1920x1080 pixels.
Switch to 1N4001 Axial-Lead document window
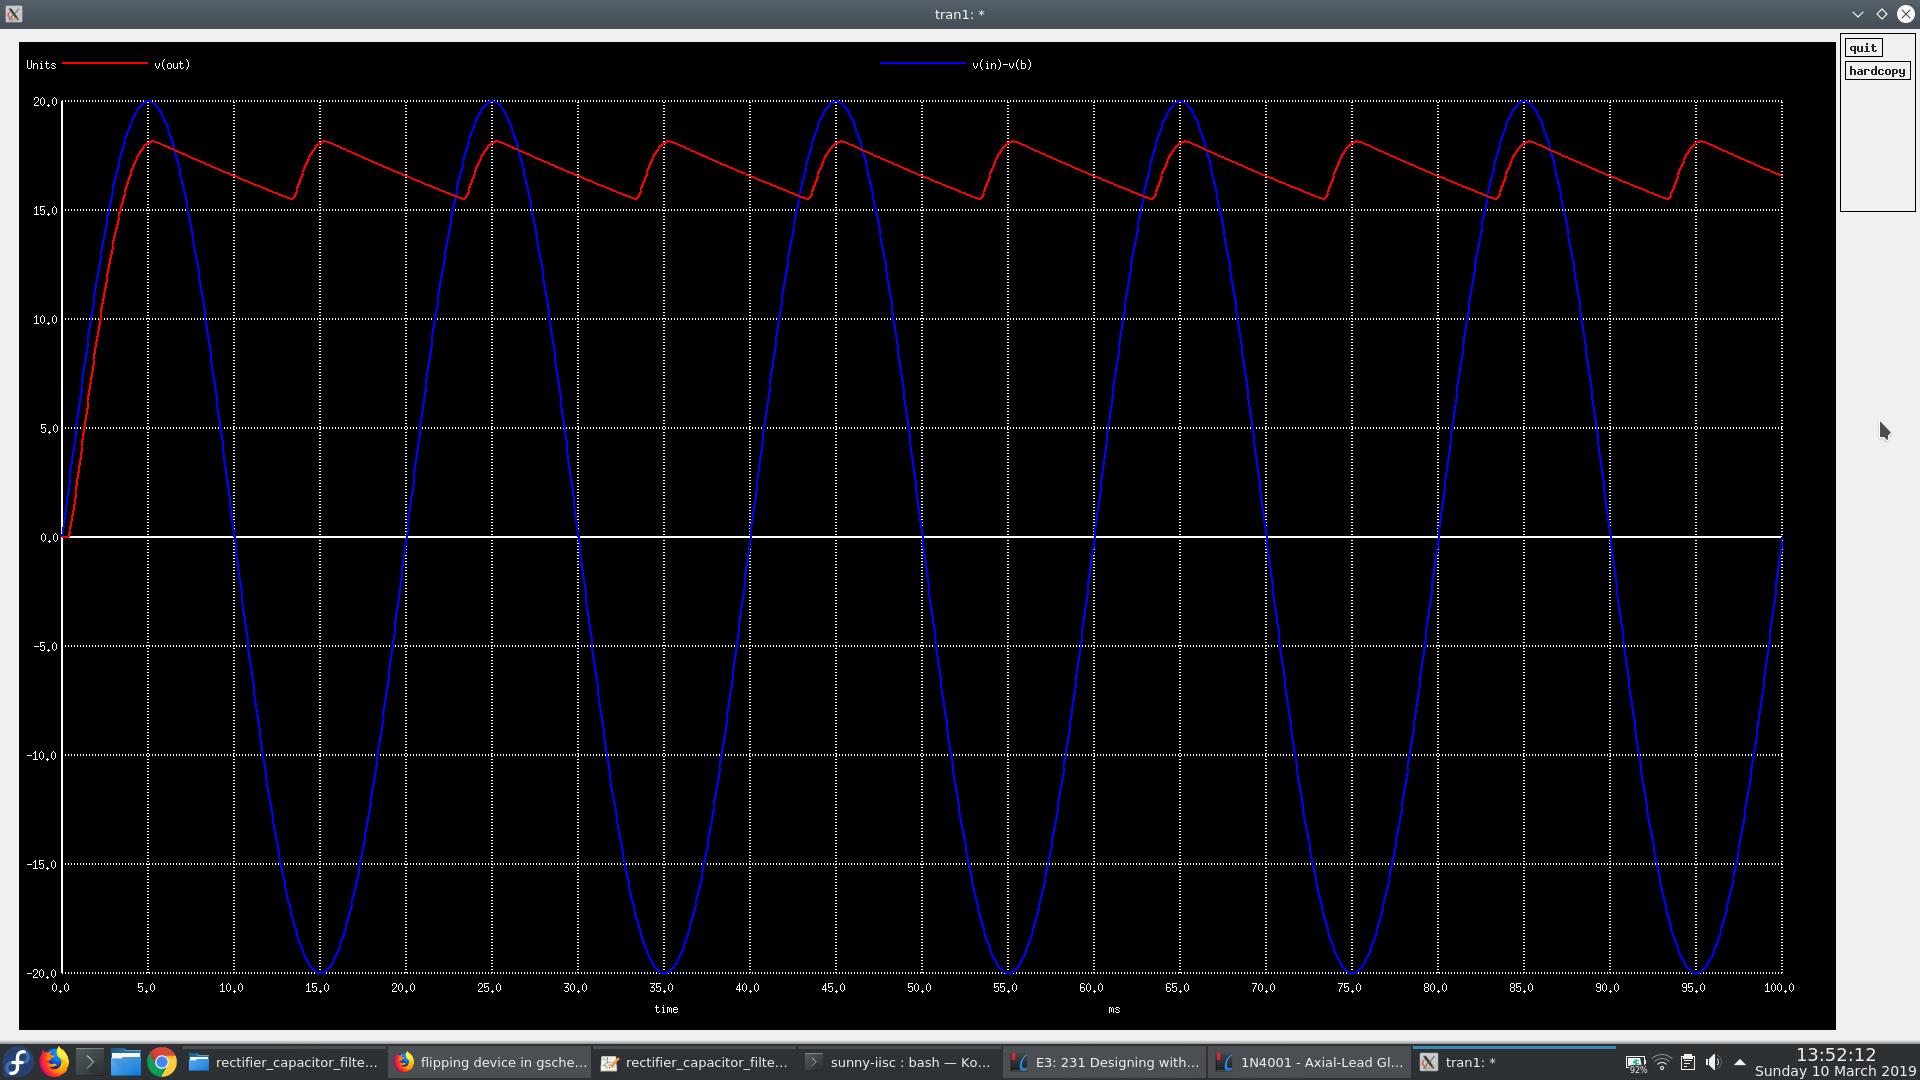[x=1308, y=1062]
